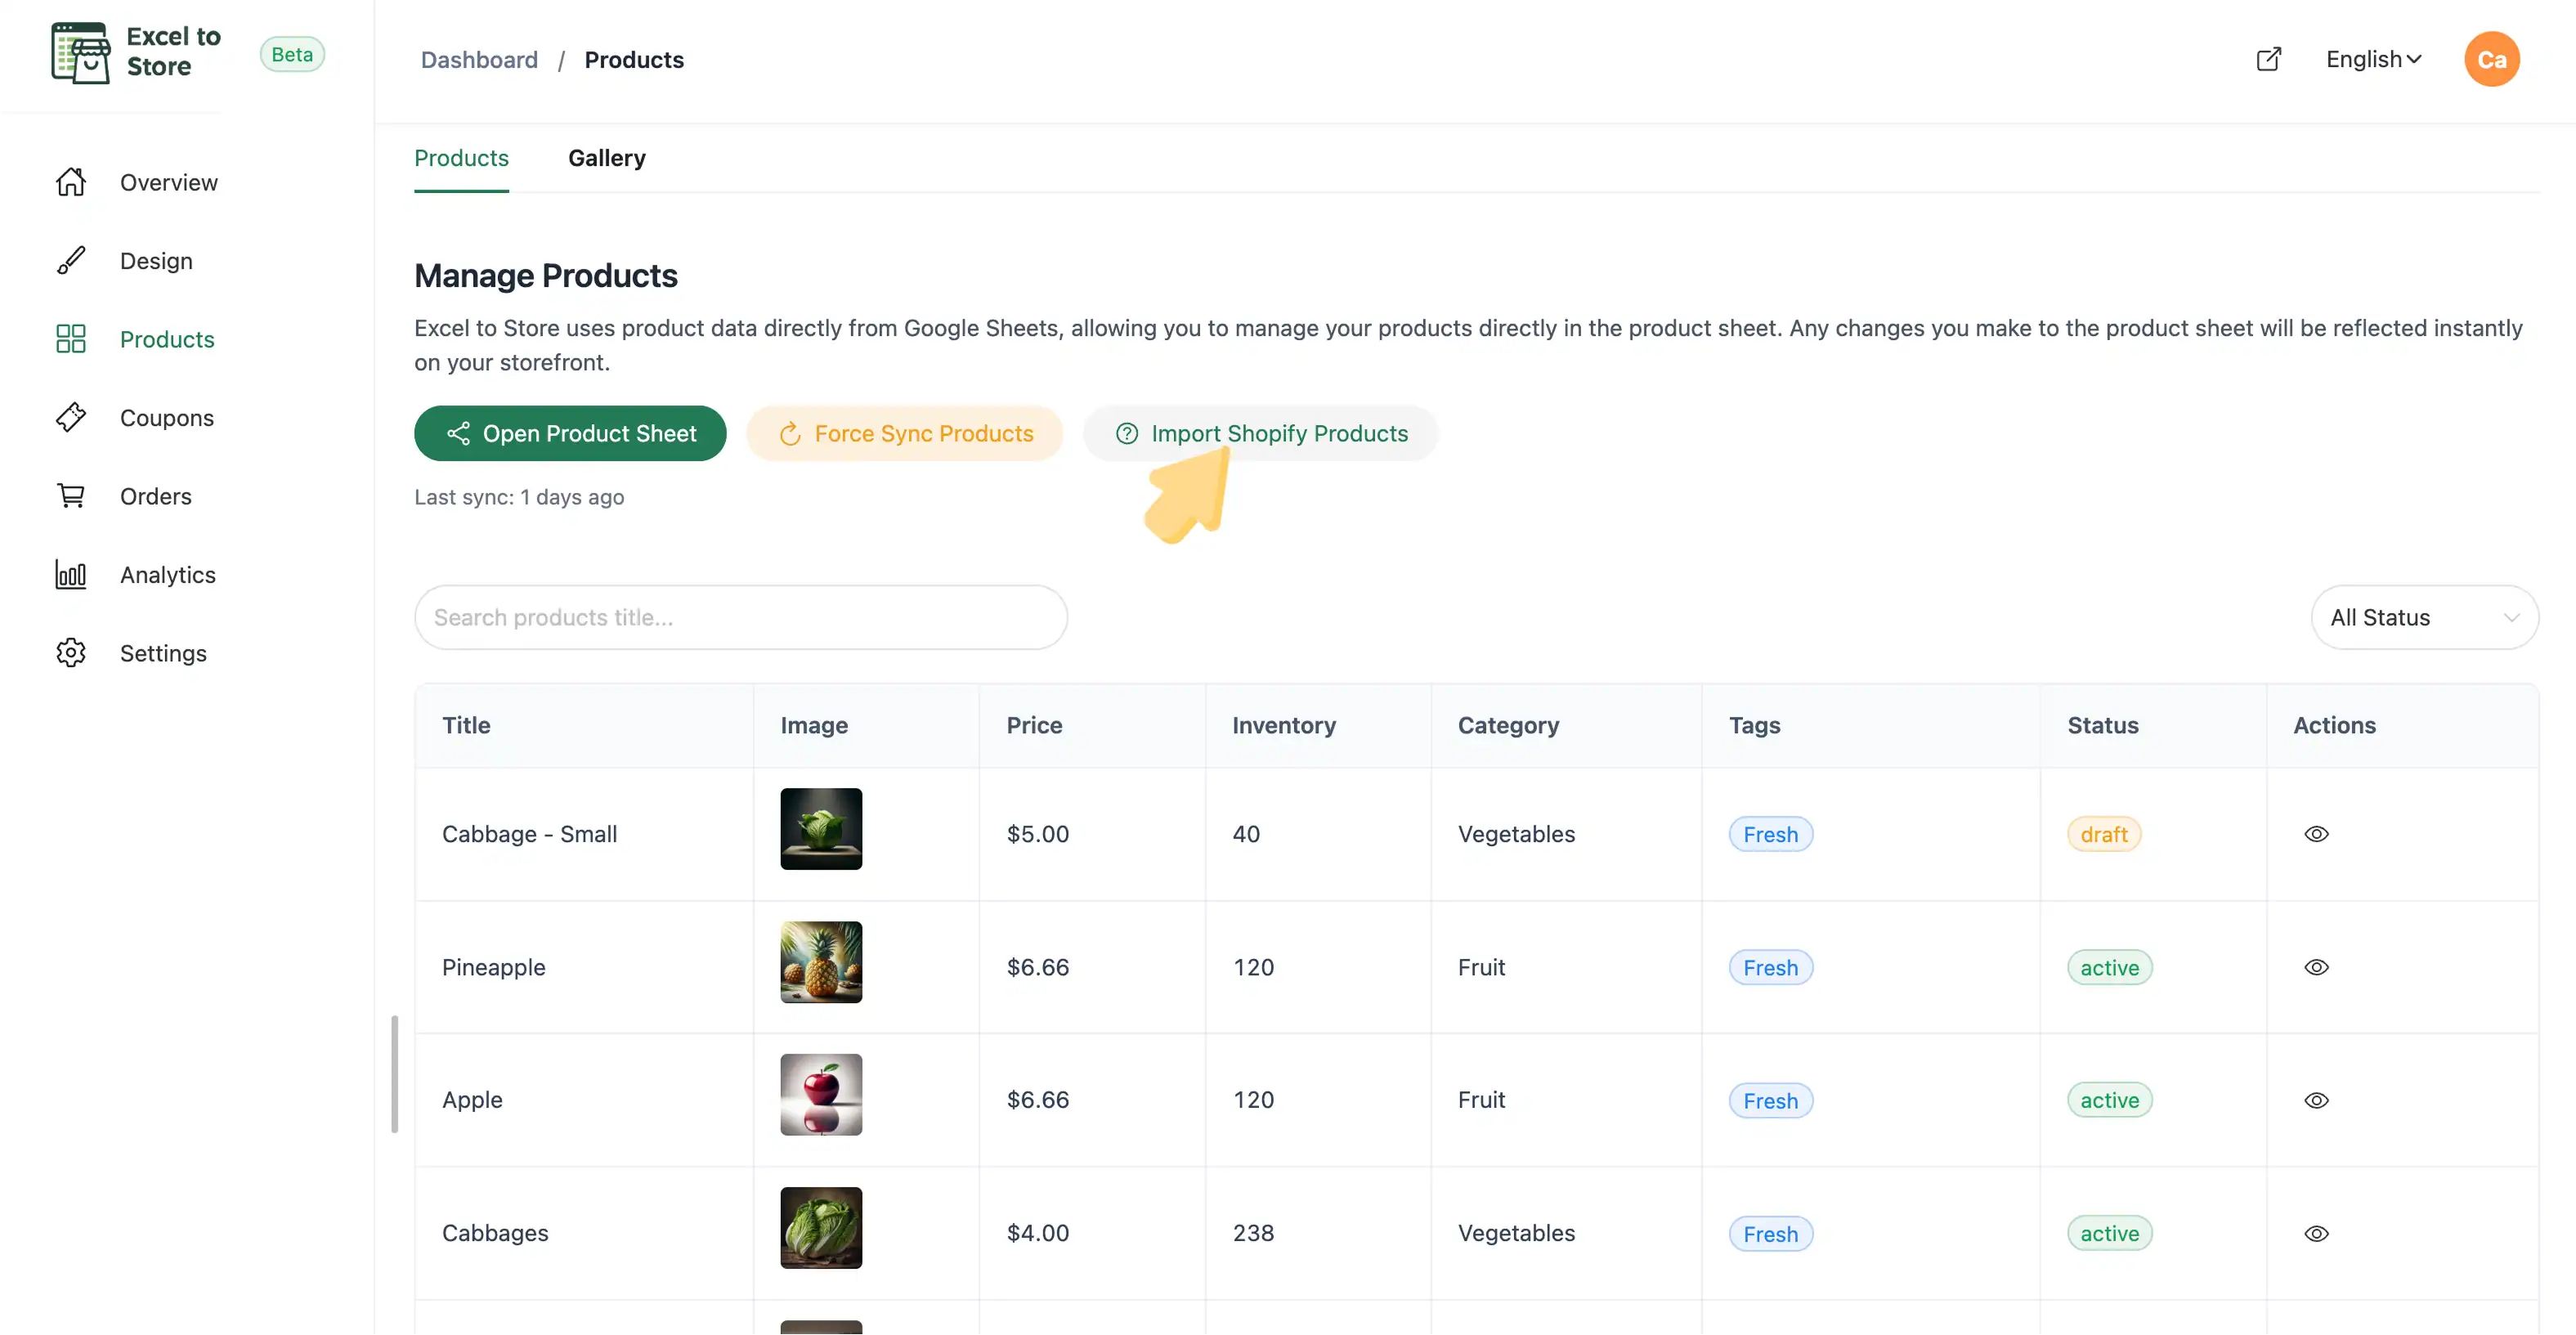
Task: Click the Products grid icon in sidebar
Action: [71, 338]
